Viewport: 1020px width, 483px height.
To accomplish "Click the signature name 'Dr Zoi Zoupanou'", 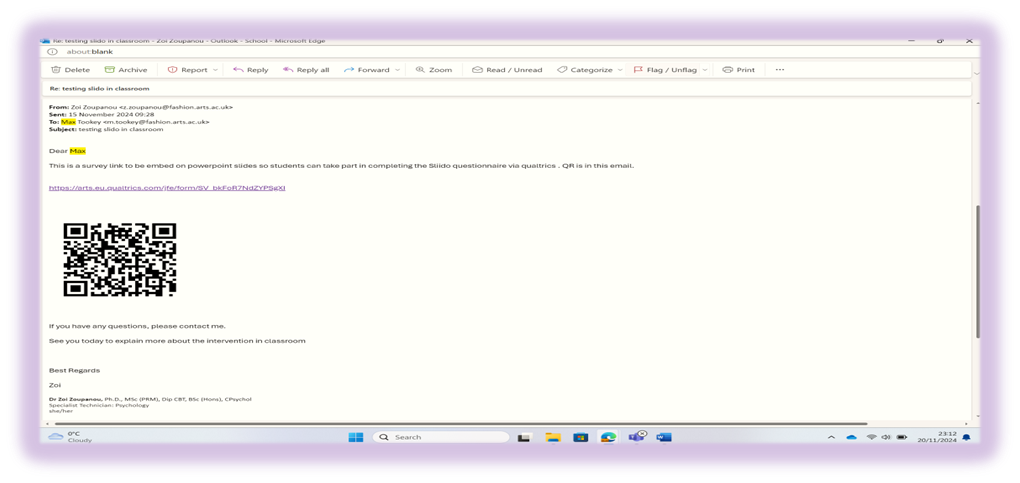I will (75, 399).
